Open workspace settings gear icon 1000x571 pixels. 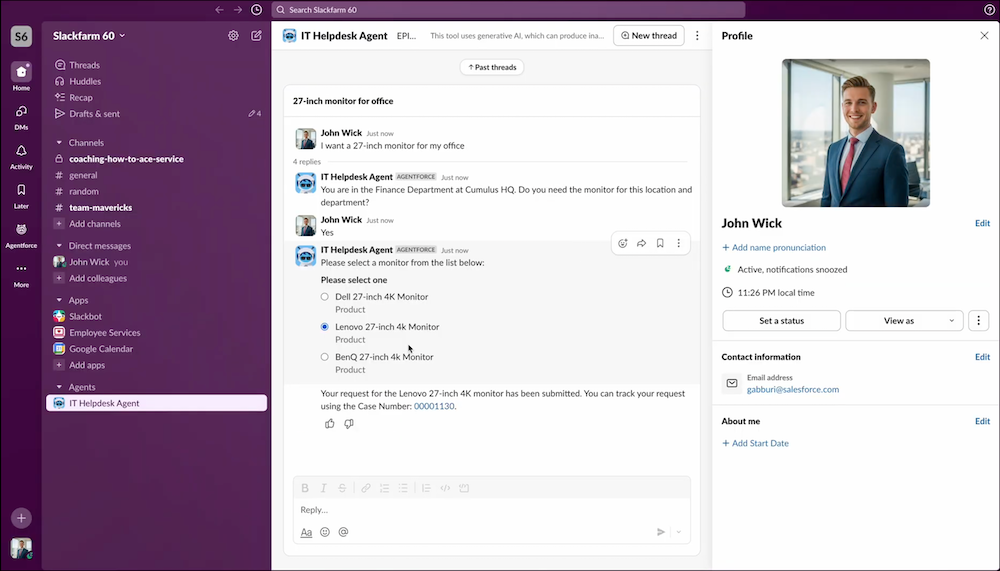pos(233,36)
